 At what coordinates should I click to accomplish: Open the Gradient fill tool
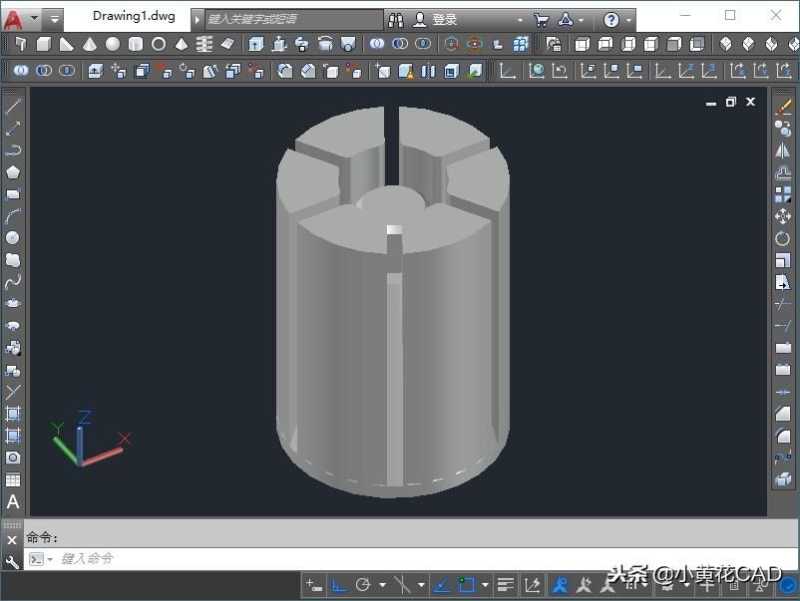pos(13,437)
